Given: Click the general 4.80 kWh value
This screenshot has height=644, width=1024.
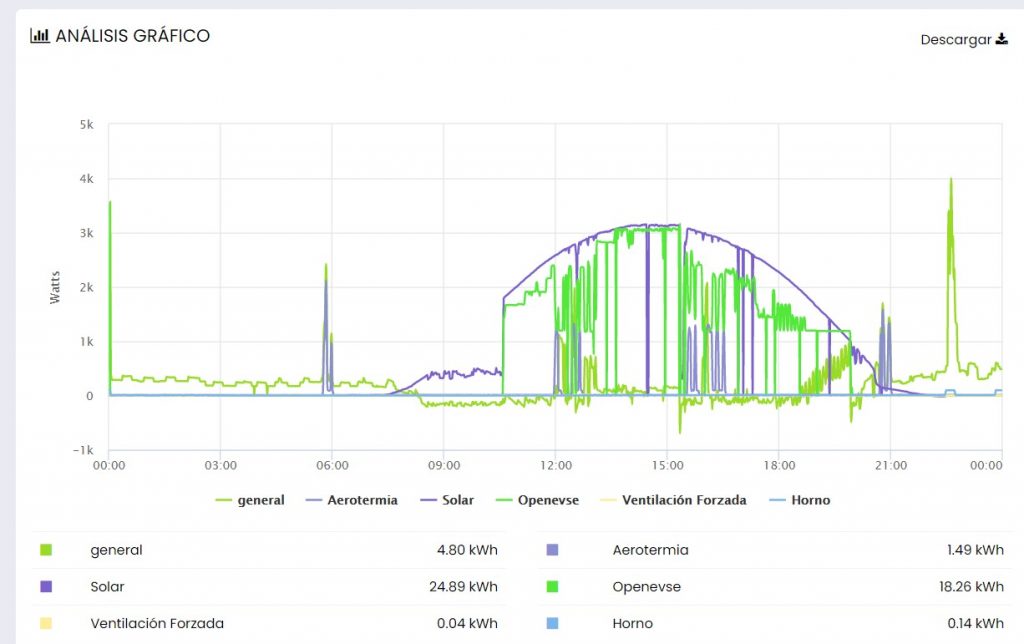Looking at the screenshot, I should click(x=467, y=550).
